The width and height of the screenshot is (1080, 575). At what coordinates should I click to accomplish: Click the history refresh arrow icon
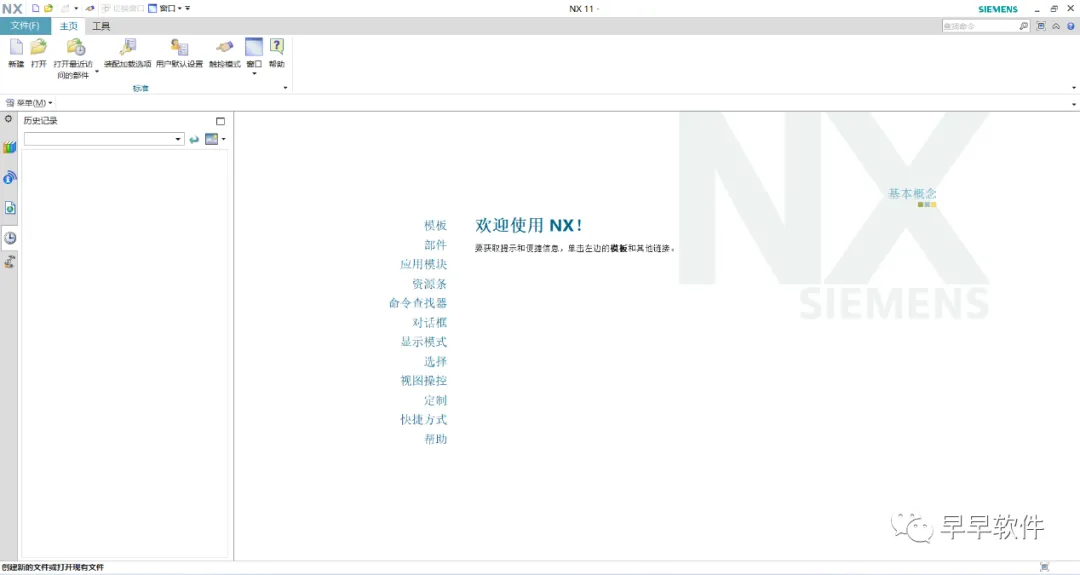[x=194, y=140]
